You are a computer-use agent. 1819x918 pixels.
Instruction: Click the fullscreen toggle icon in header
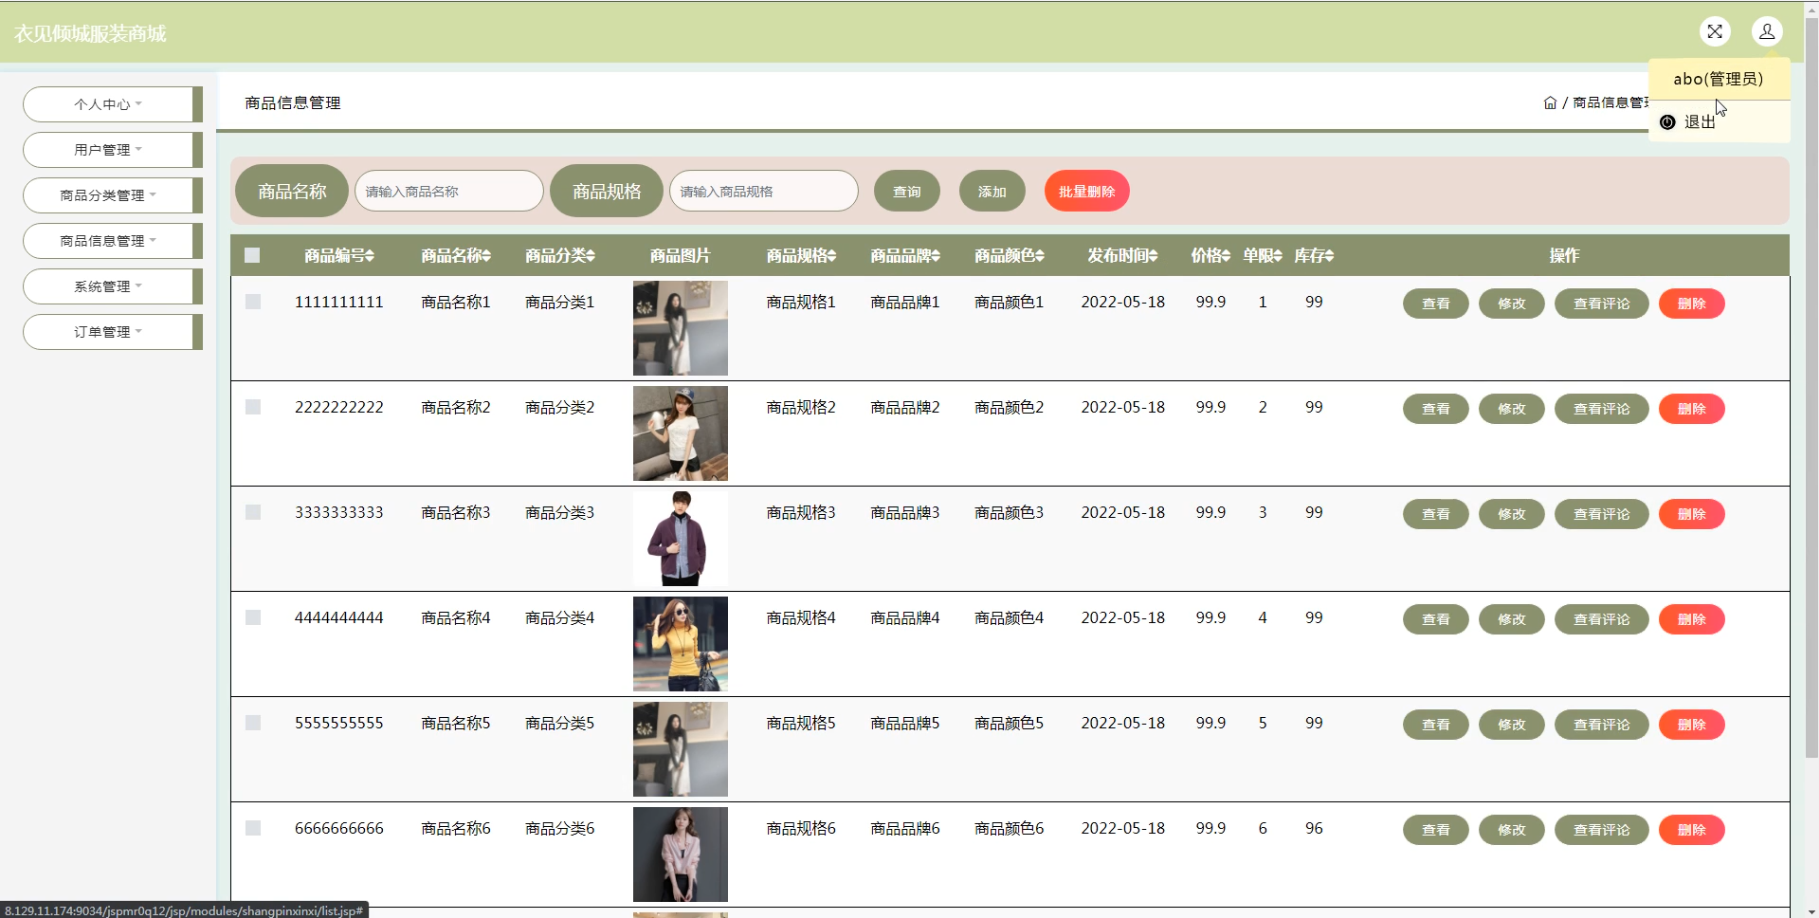point(1714,32)
